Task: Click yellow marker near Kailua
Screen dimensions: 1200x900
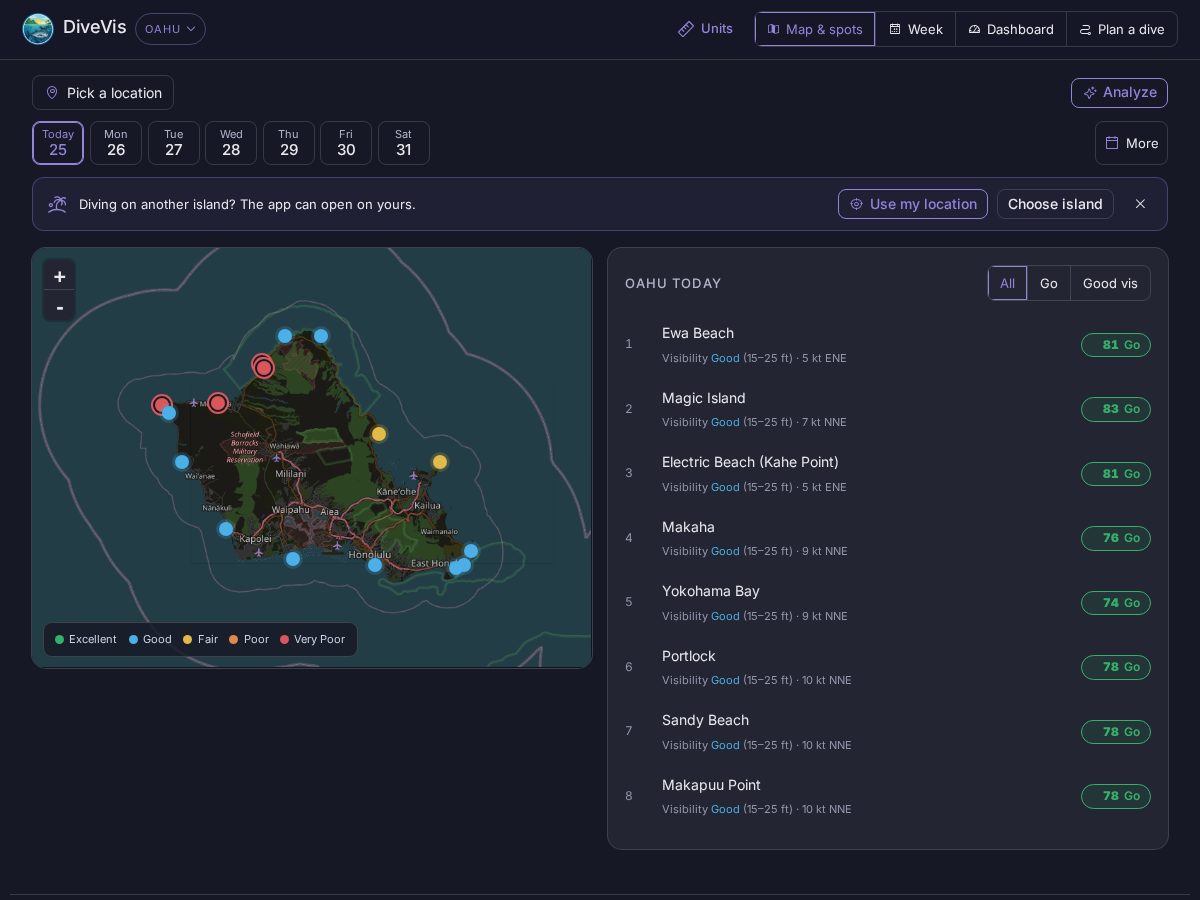Action: tap(440, 462)
